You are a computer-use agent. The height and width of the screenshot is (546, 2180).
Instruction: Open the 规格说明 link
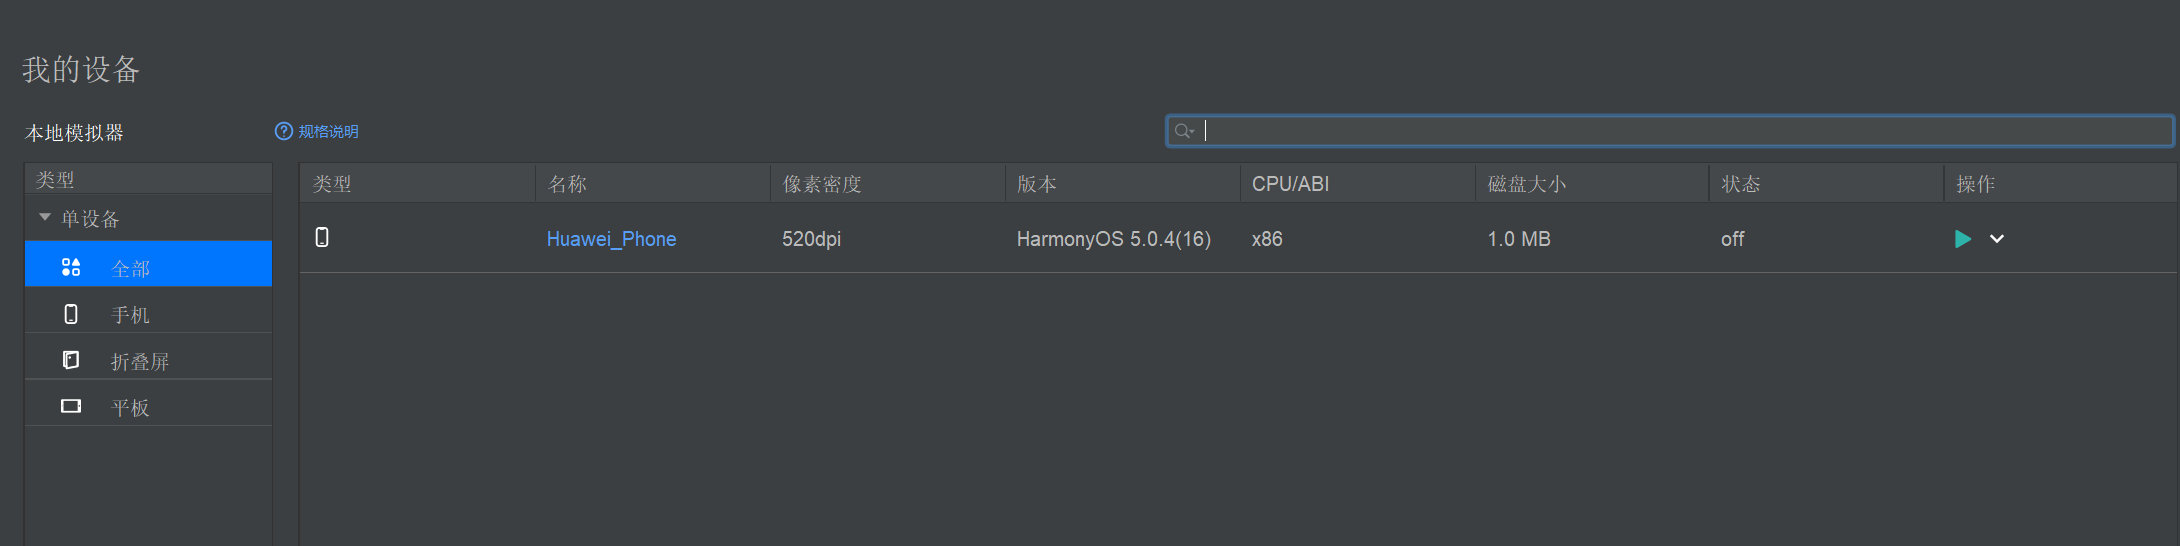coord(329,132)
